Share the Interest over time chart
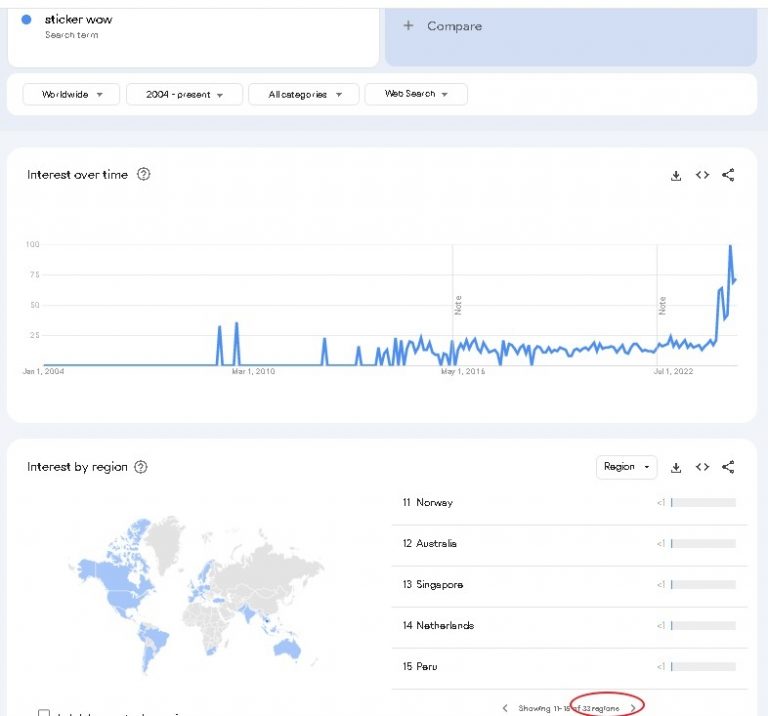768x716 pixels. pos(728,175)
